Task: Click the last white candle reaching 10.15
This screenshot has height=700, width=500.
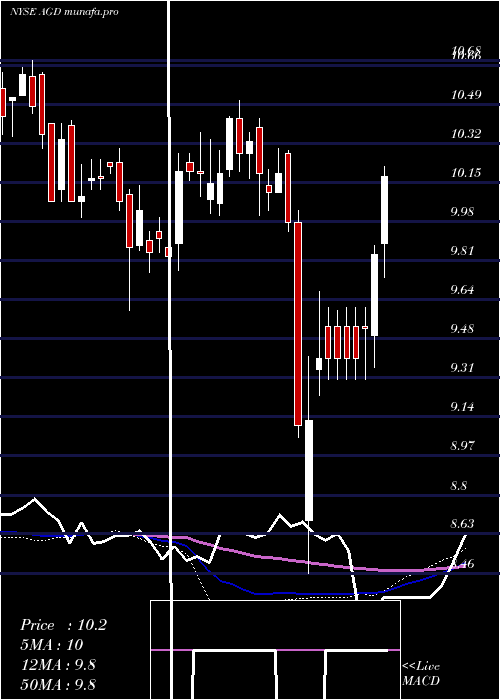Action: (384, 210)
